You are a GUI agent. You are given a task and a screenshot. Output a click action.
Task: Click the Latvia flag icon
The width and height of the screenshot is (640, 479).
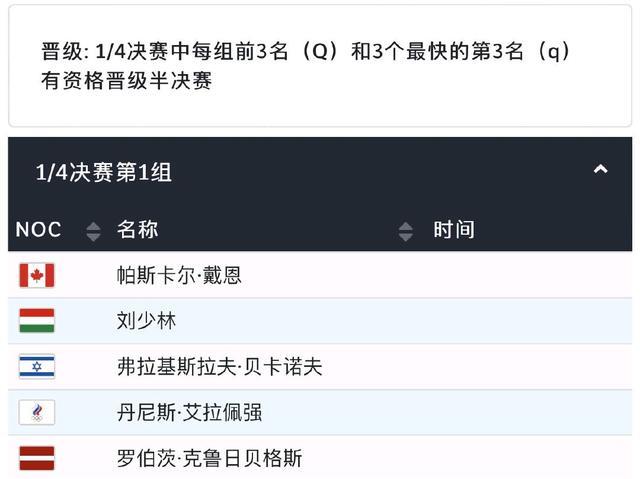(x=37, y=458)
